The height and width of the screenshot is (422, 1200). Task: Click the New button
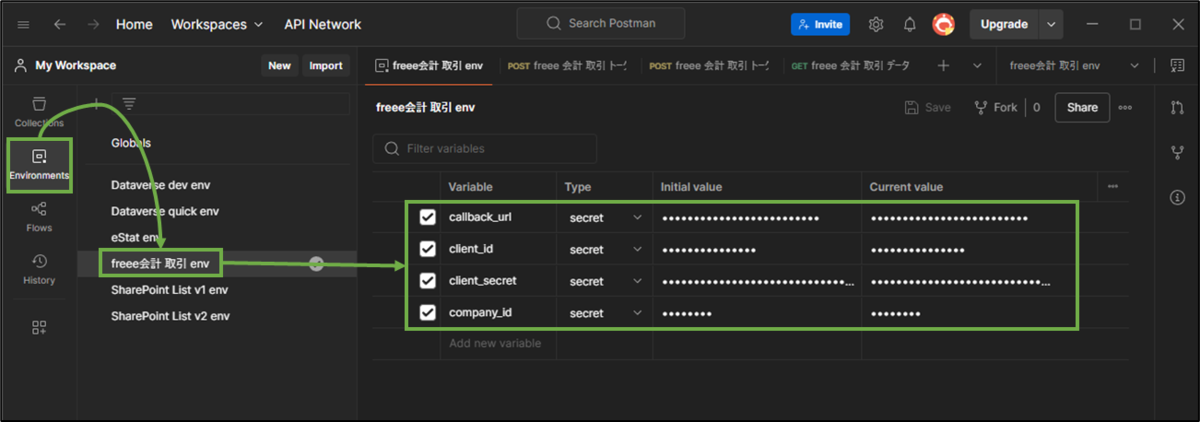280,66
